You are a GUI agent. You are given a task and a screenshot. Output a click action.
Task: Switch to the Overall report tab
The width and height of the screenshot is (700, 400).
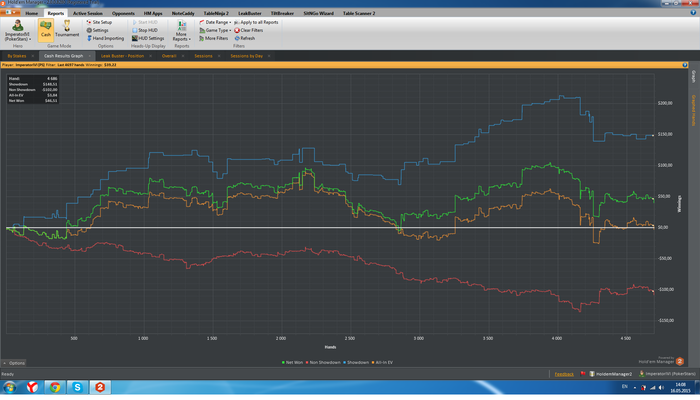pyautogui.click(x=169, y=56)
